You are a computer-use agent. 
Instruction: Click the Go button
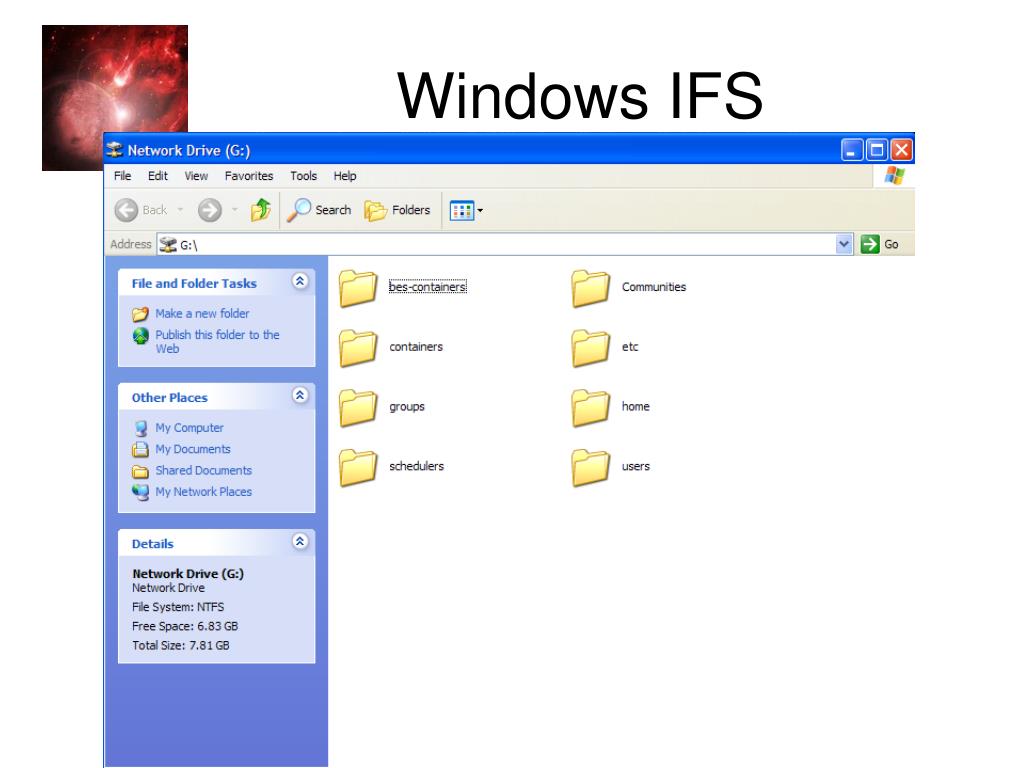880,244
